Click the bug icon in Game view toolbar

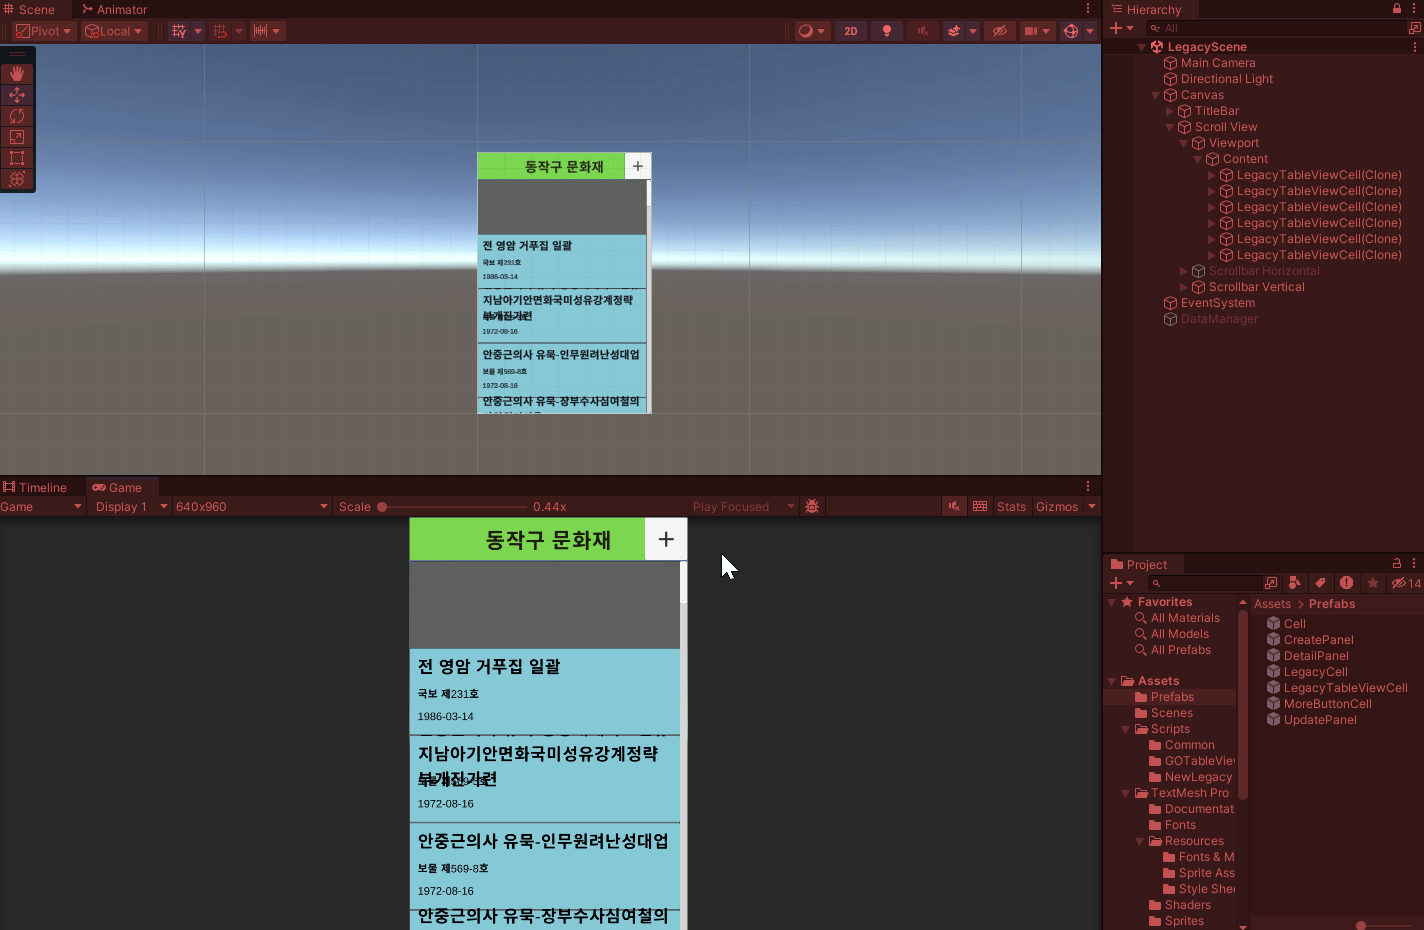tap(812, 507)
